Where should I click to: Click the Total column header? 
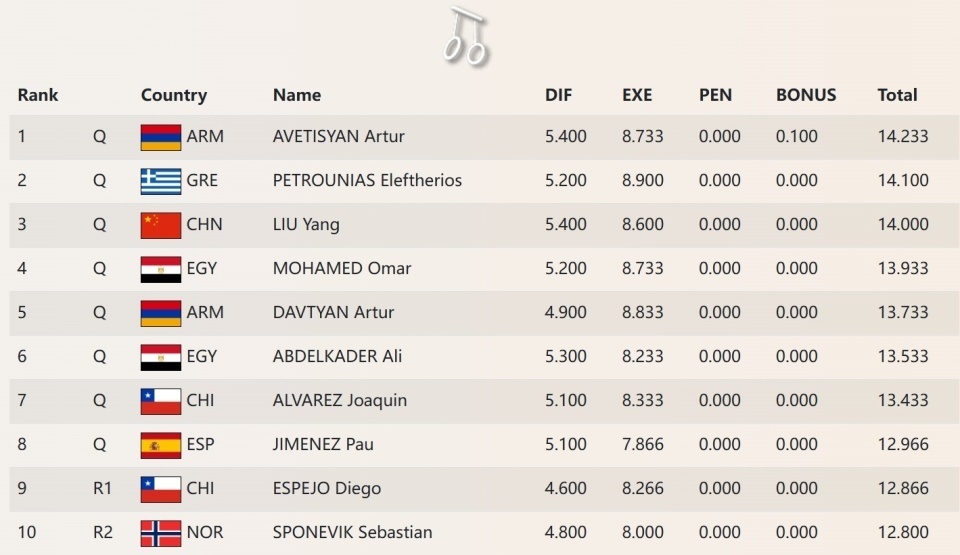(897, 95)
